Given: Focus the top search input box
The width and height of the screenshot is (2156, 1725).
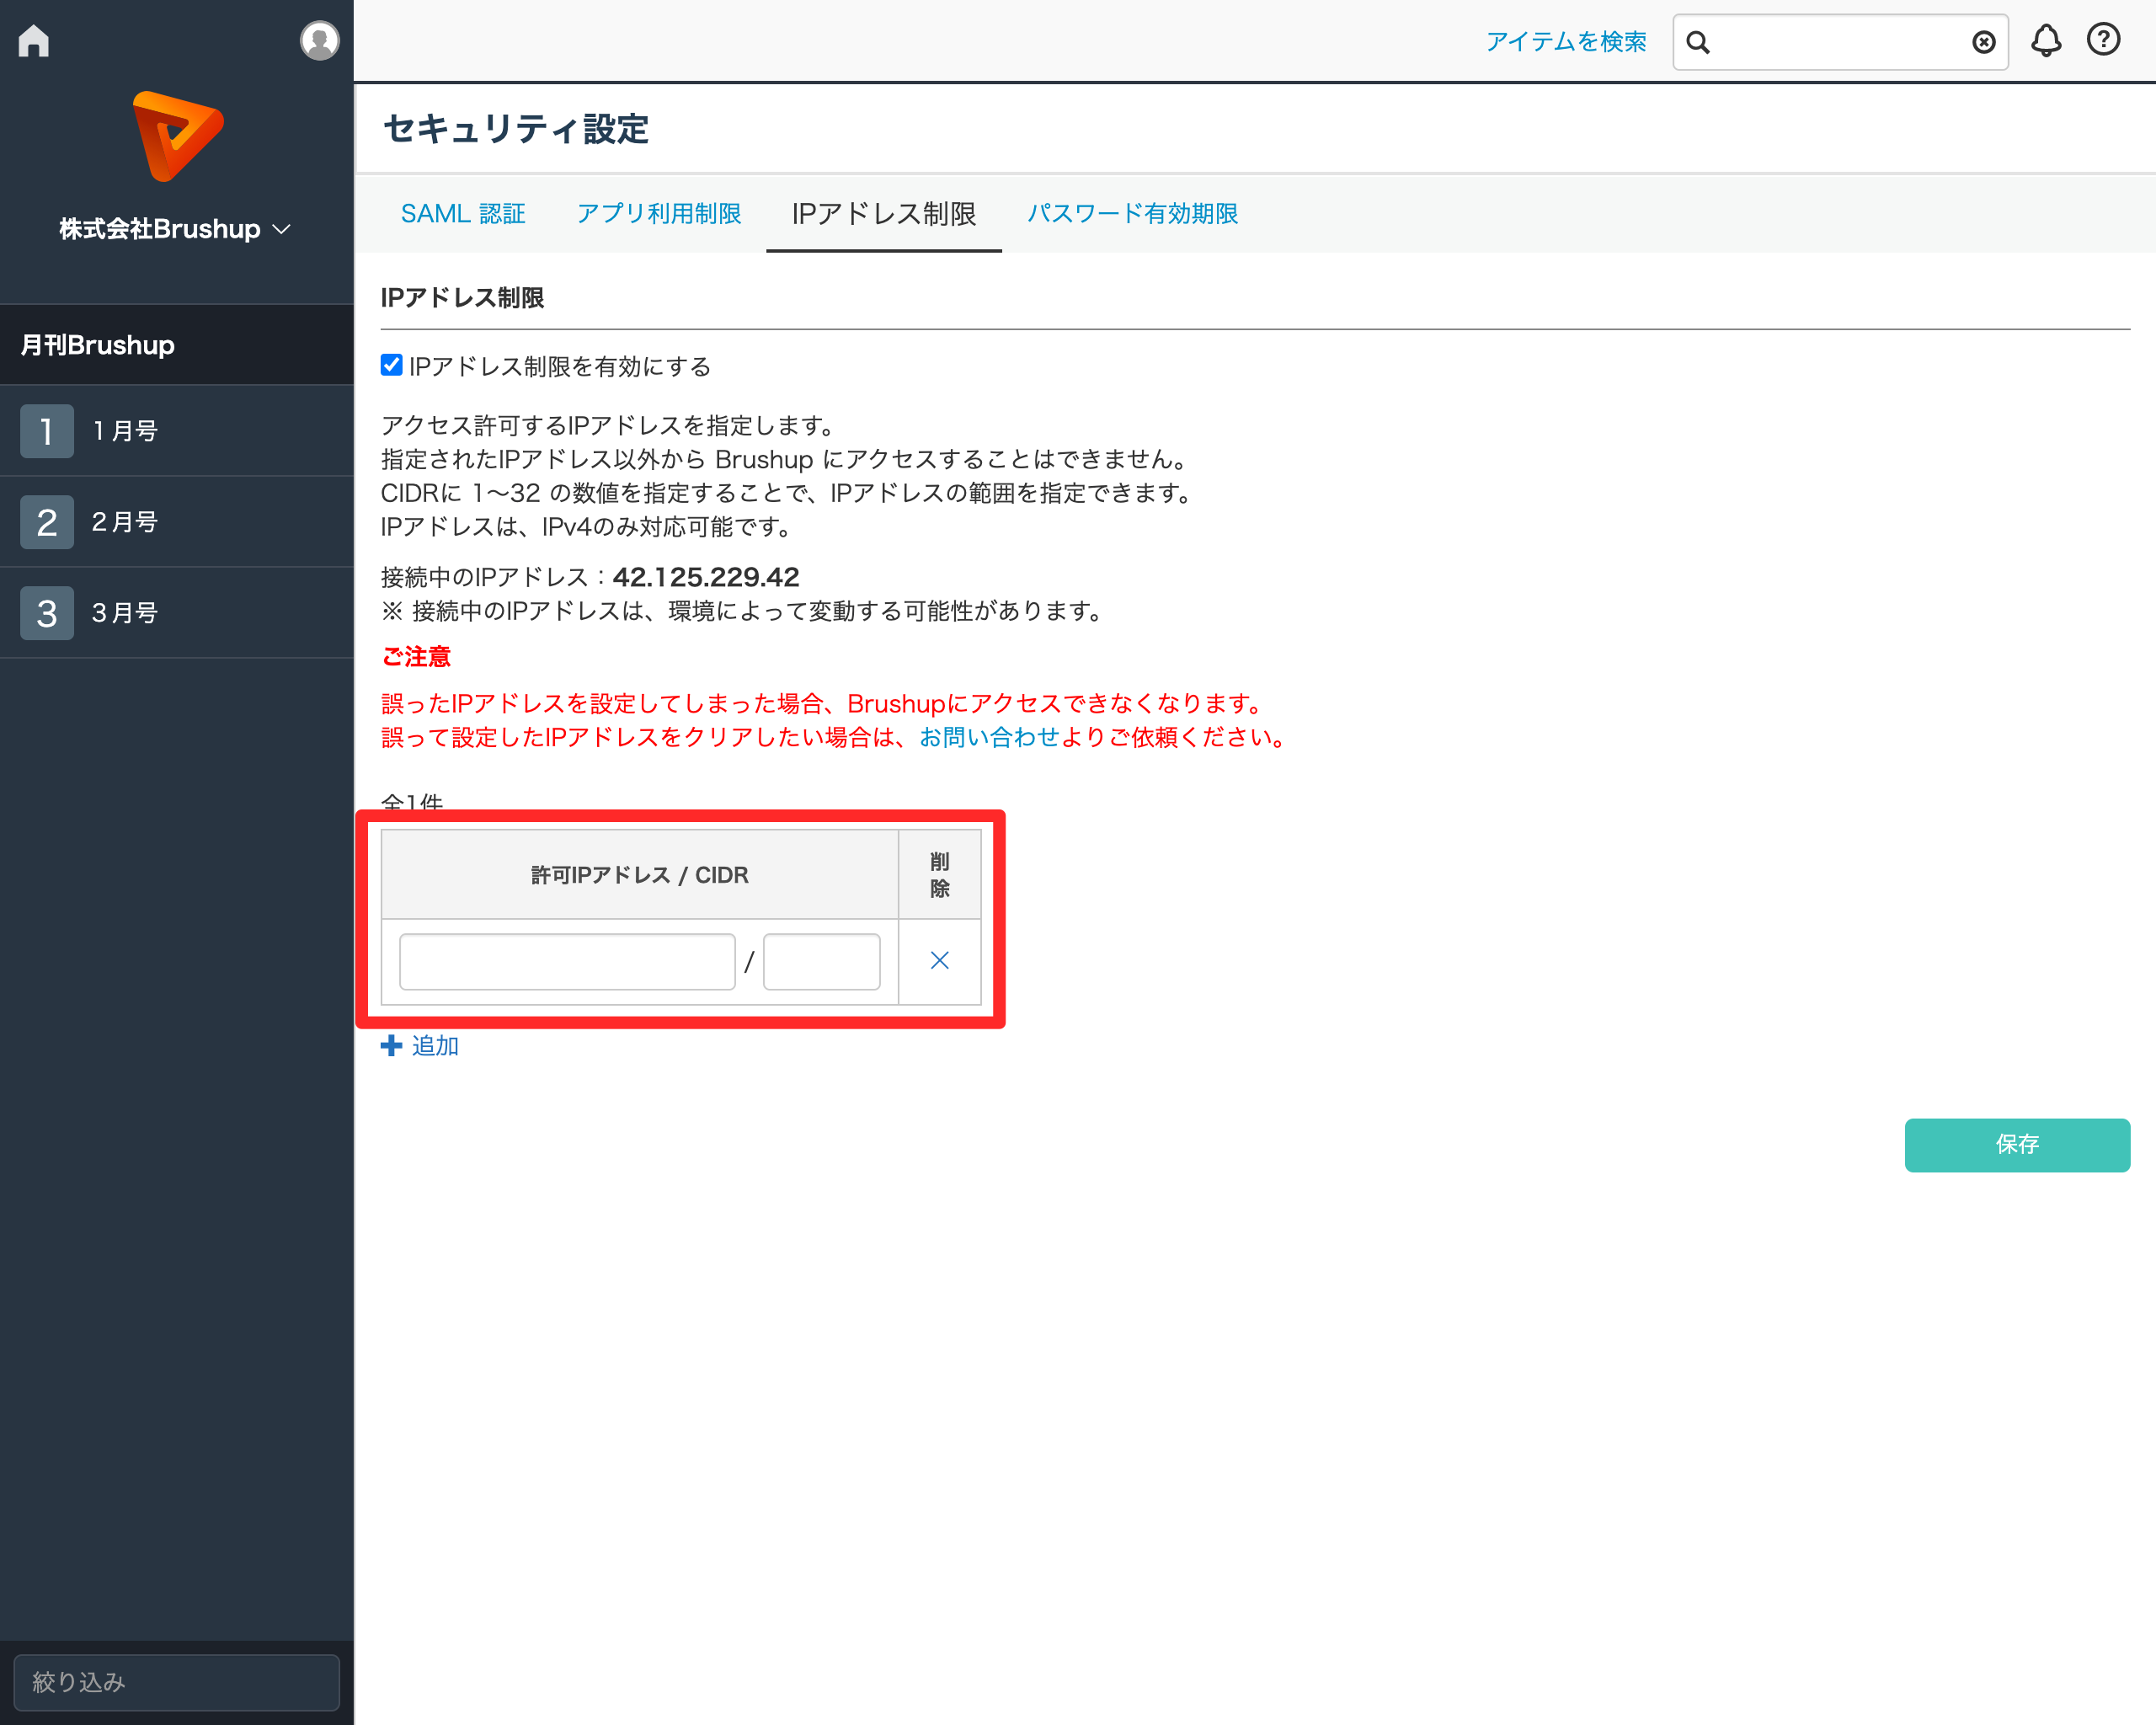Looking at the screenshot, I should click(x=1840, y=42).
